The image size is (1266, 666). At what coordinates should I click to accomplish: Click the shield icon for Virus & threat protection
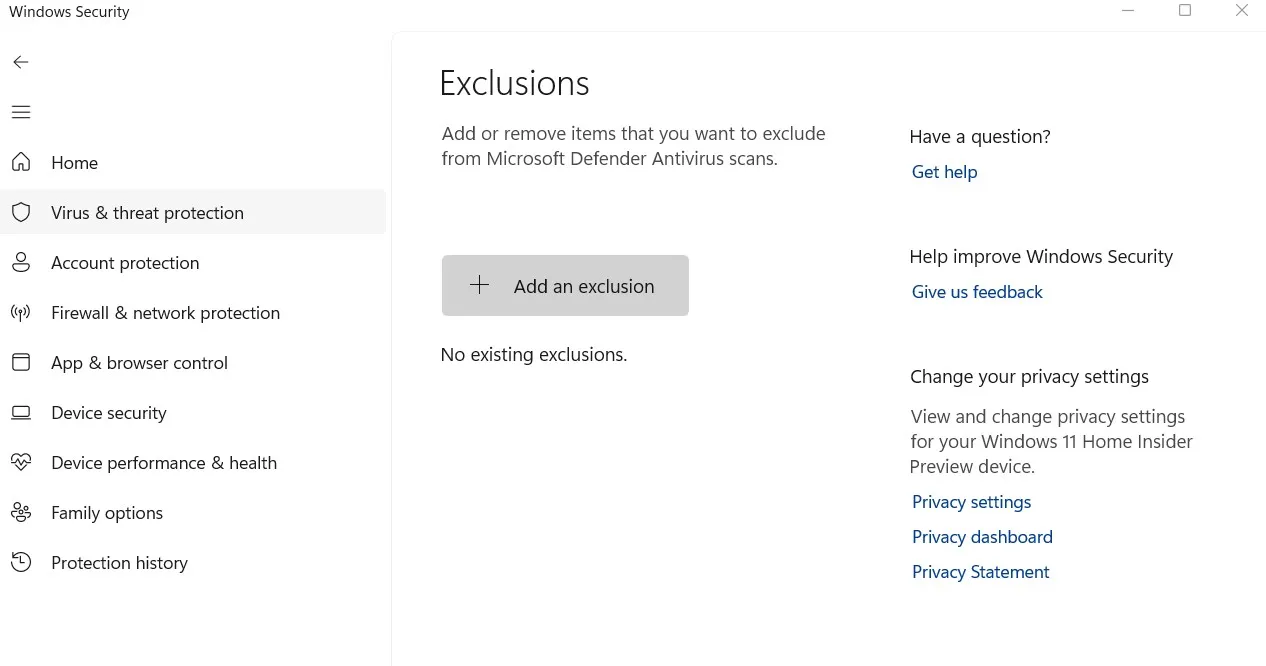21,212
